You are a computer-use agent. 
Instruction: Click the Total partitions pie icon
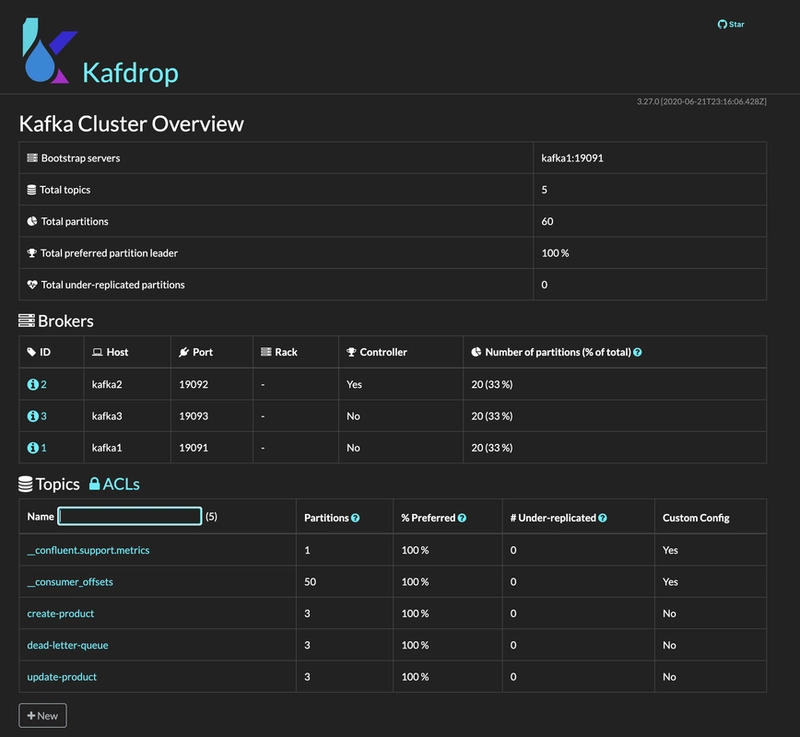click(x=32, y=221)
